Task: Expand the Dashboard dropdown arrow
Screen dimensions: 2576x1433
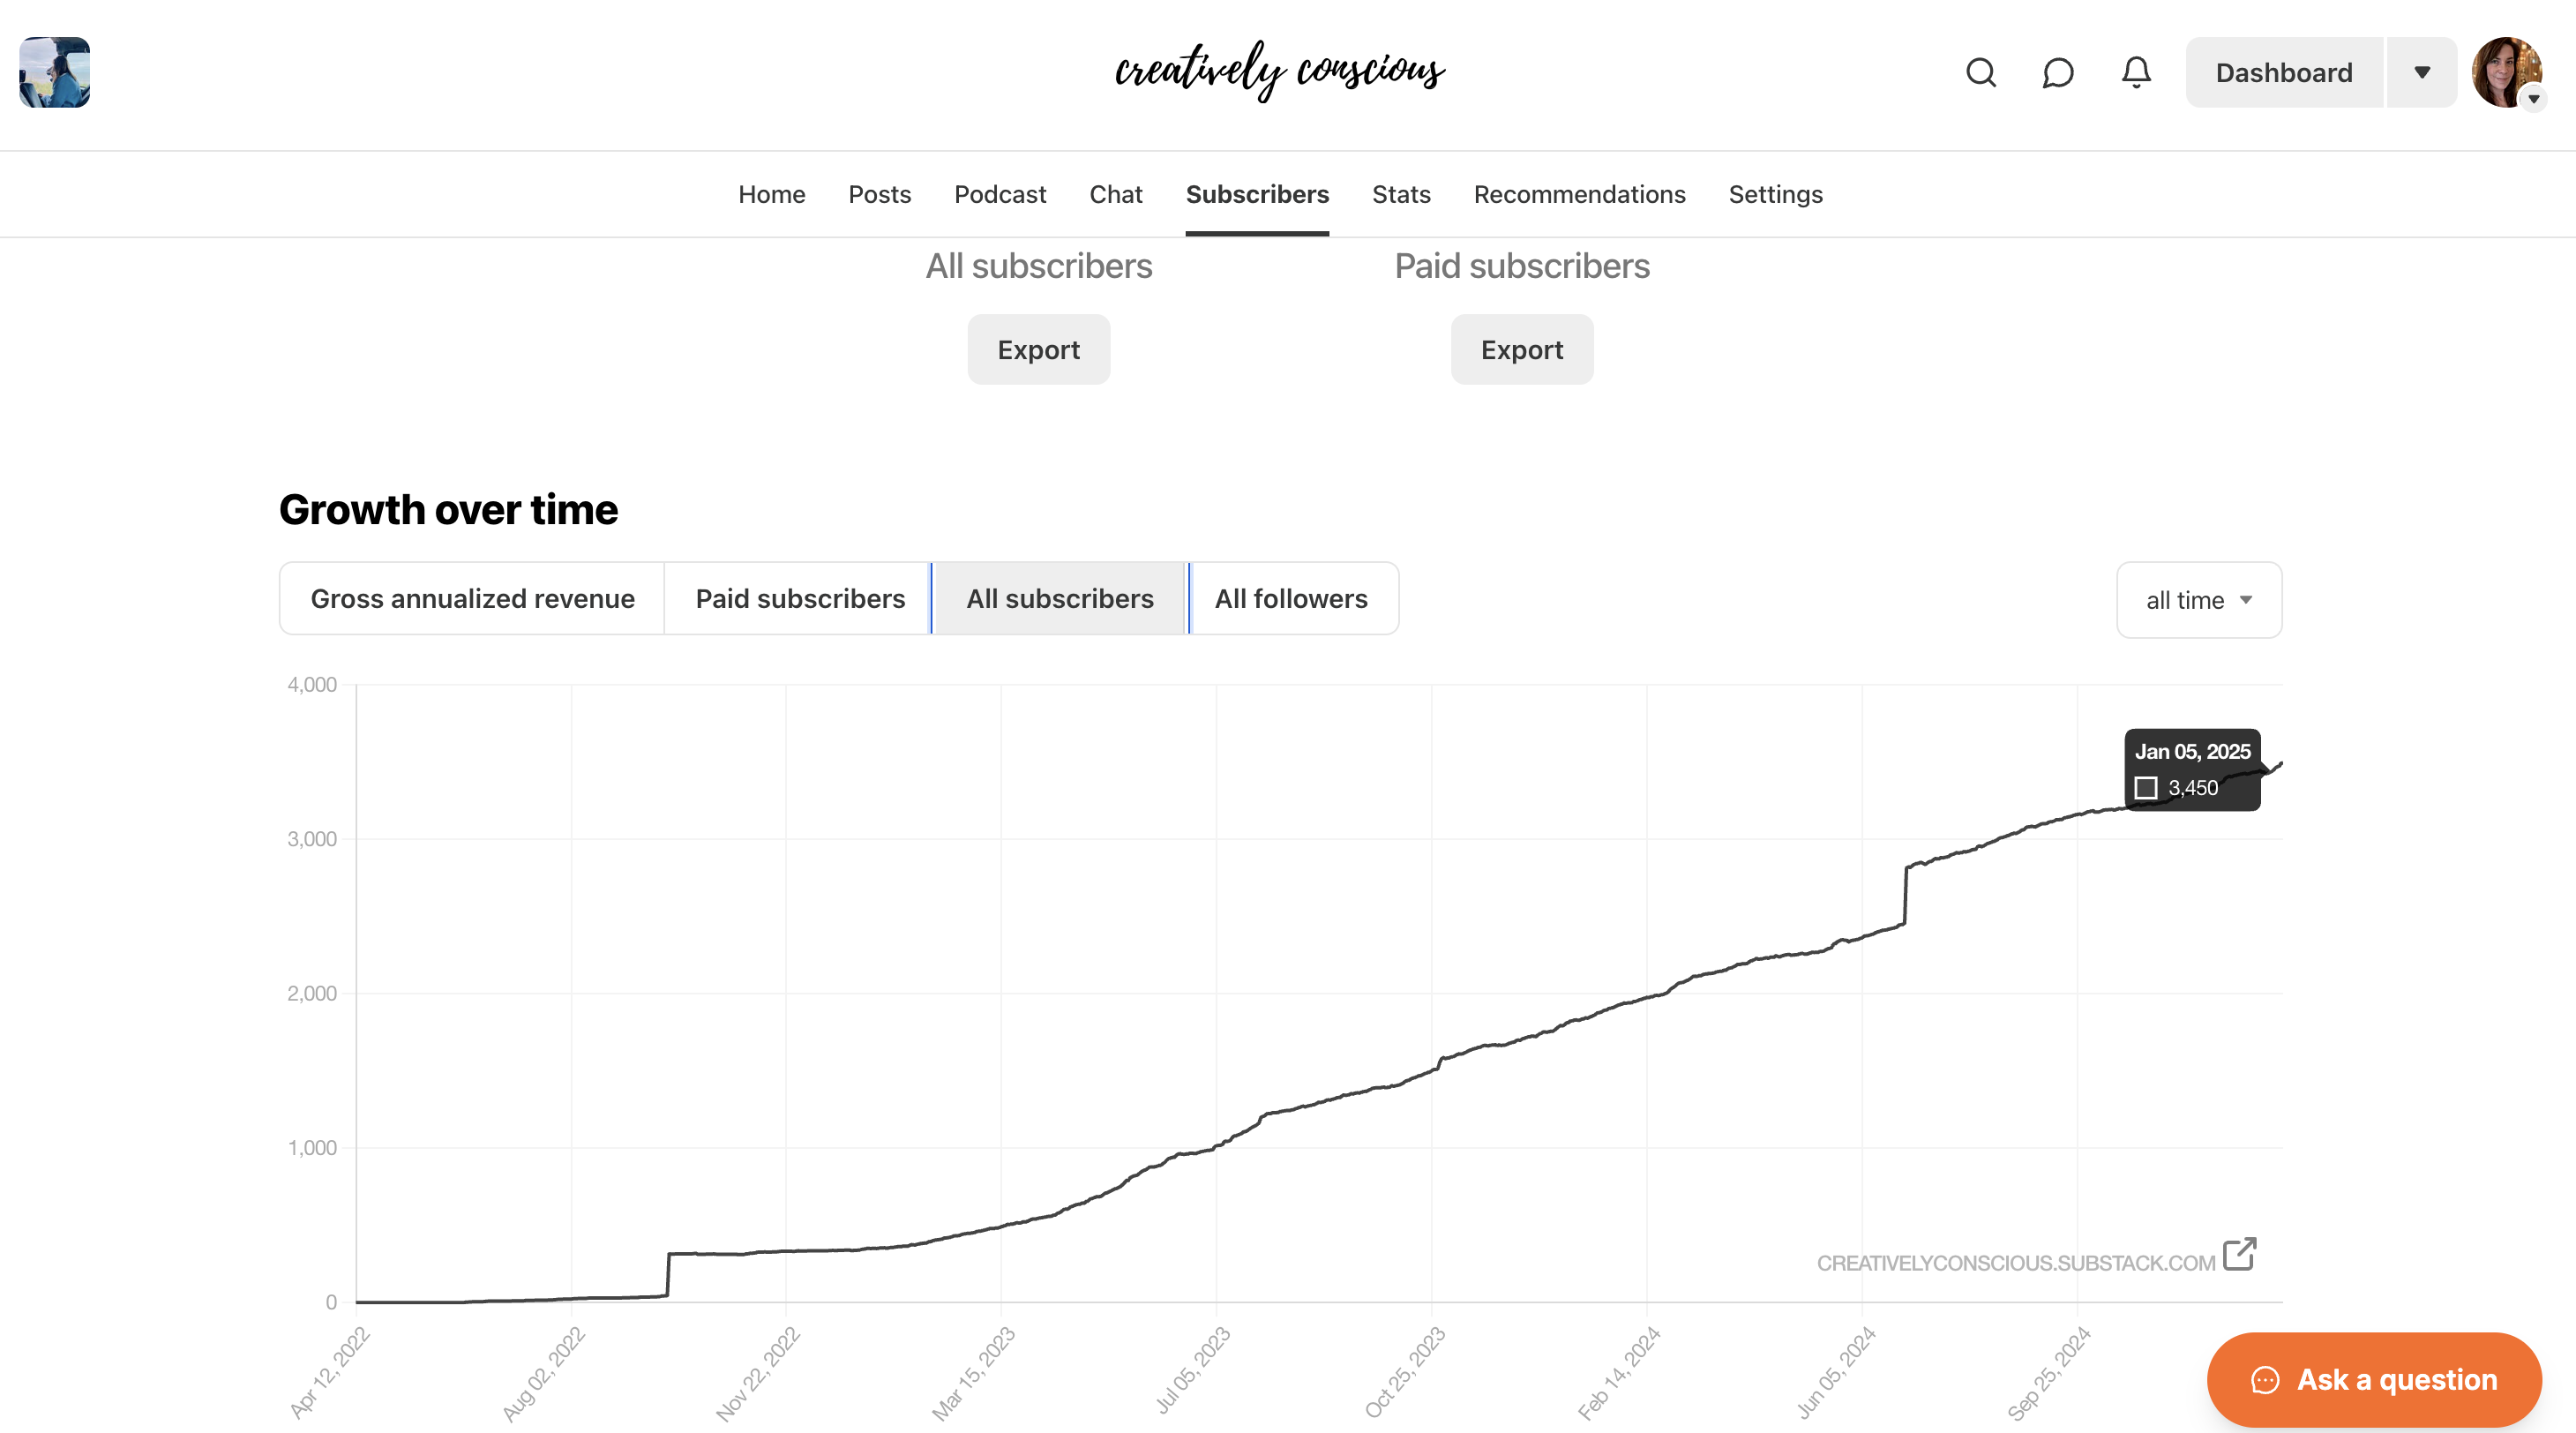Action: point(2422,73)
